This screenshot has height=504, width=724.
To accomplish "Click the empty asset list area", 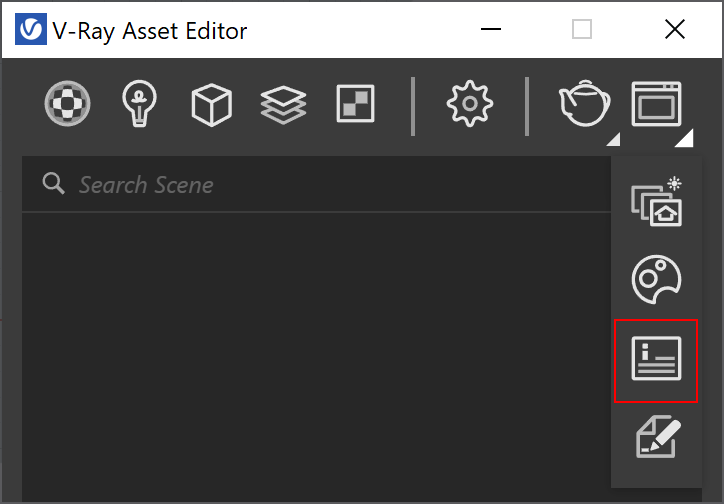I will click(317, 355).
